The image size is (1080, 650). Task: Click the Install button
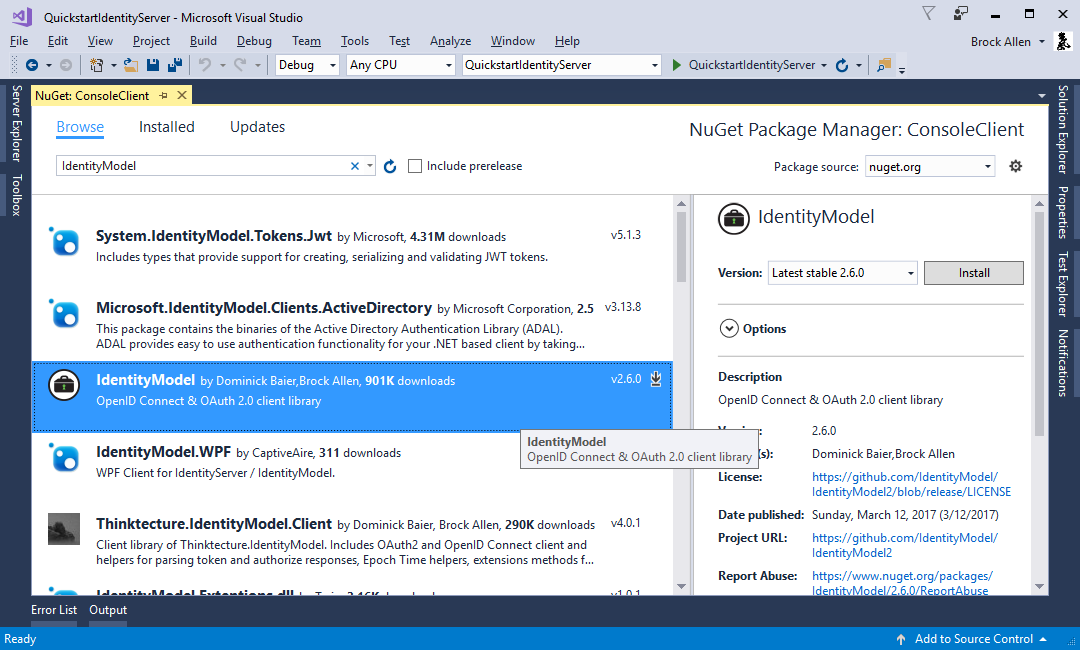974,273
